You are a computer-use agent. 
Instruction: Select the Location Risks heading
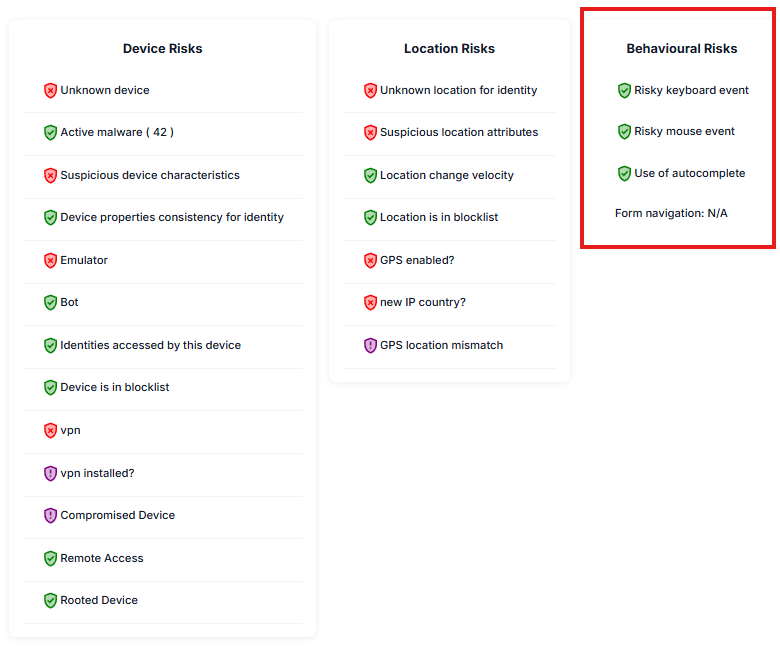(449, 48)
